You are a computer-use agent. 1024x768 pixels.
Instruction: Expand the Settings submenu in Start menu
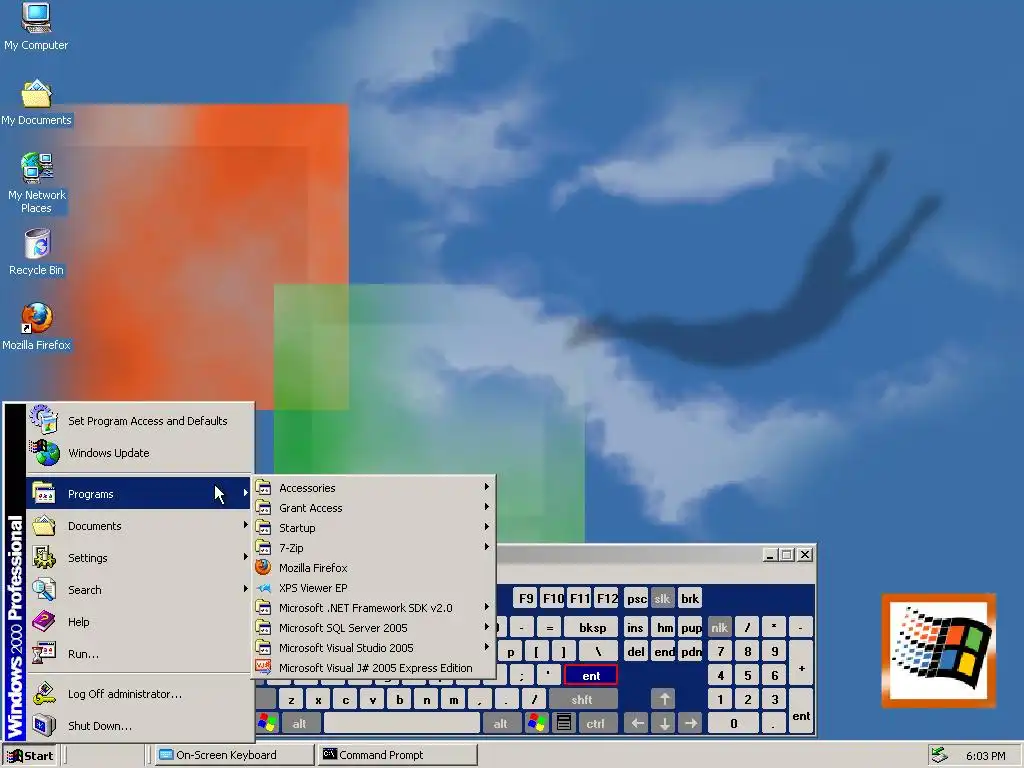(139, 558)
